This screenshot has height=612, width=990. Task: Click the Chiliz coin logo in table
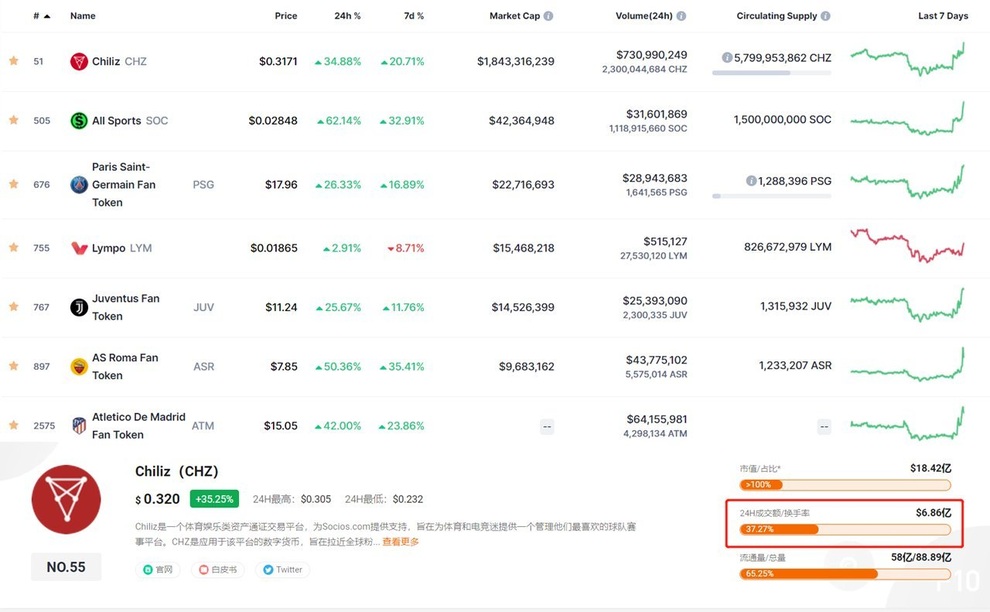(79, 61)
